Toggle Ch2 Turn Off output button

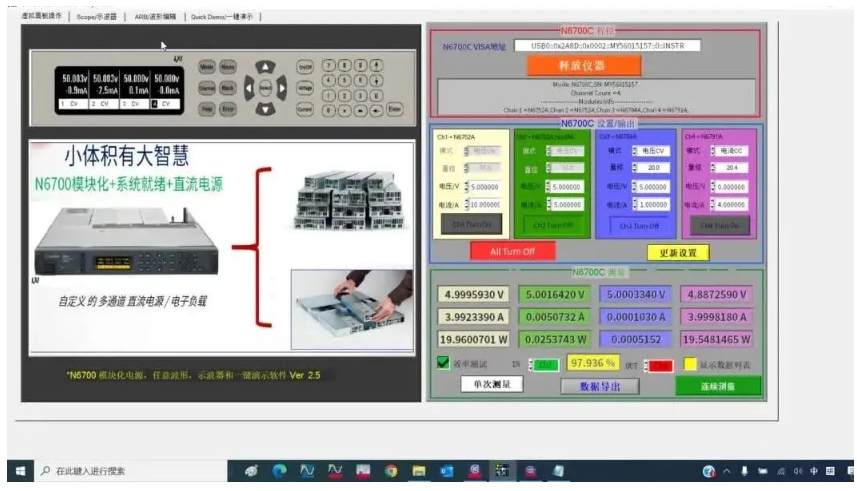pyautogui.click(x=553, y=225)
